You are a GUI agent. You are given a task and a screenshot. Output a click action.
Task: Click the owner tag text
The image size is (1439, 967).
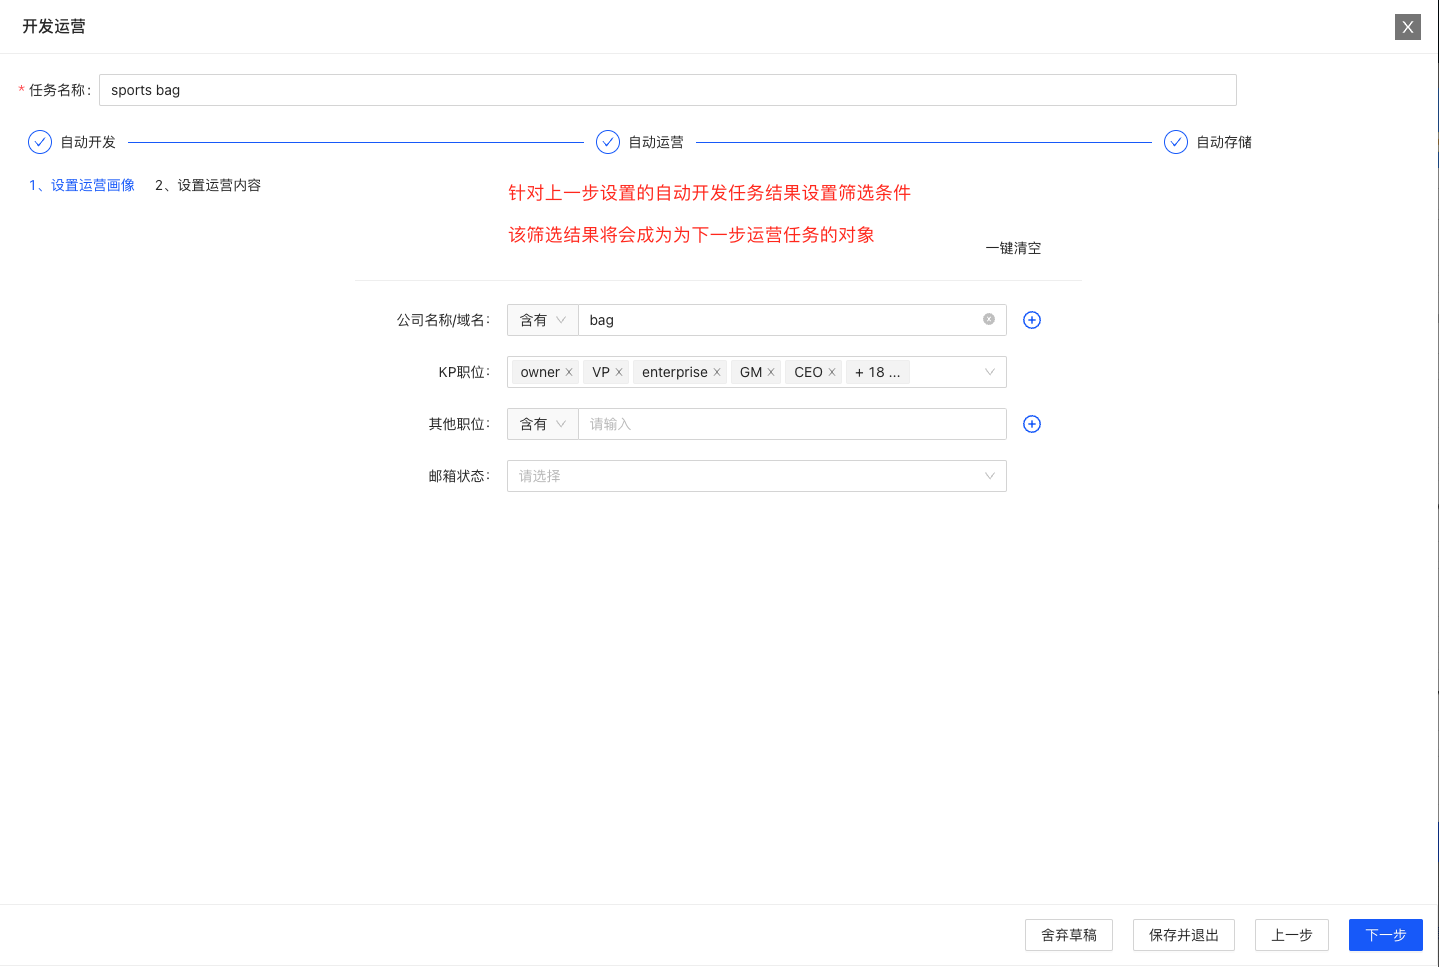tap(540, 372)
